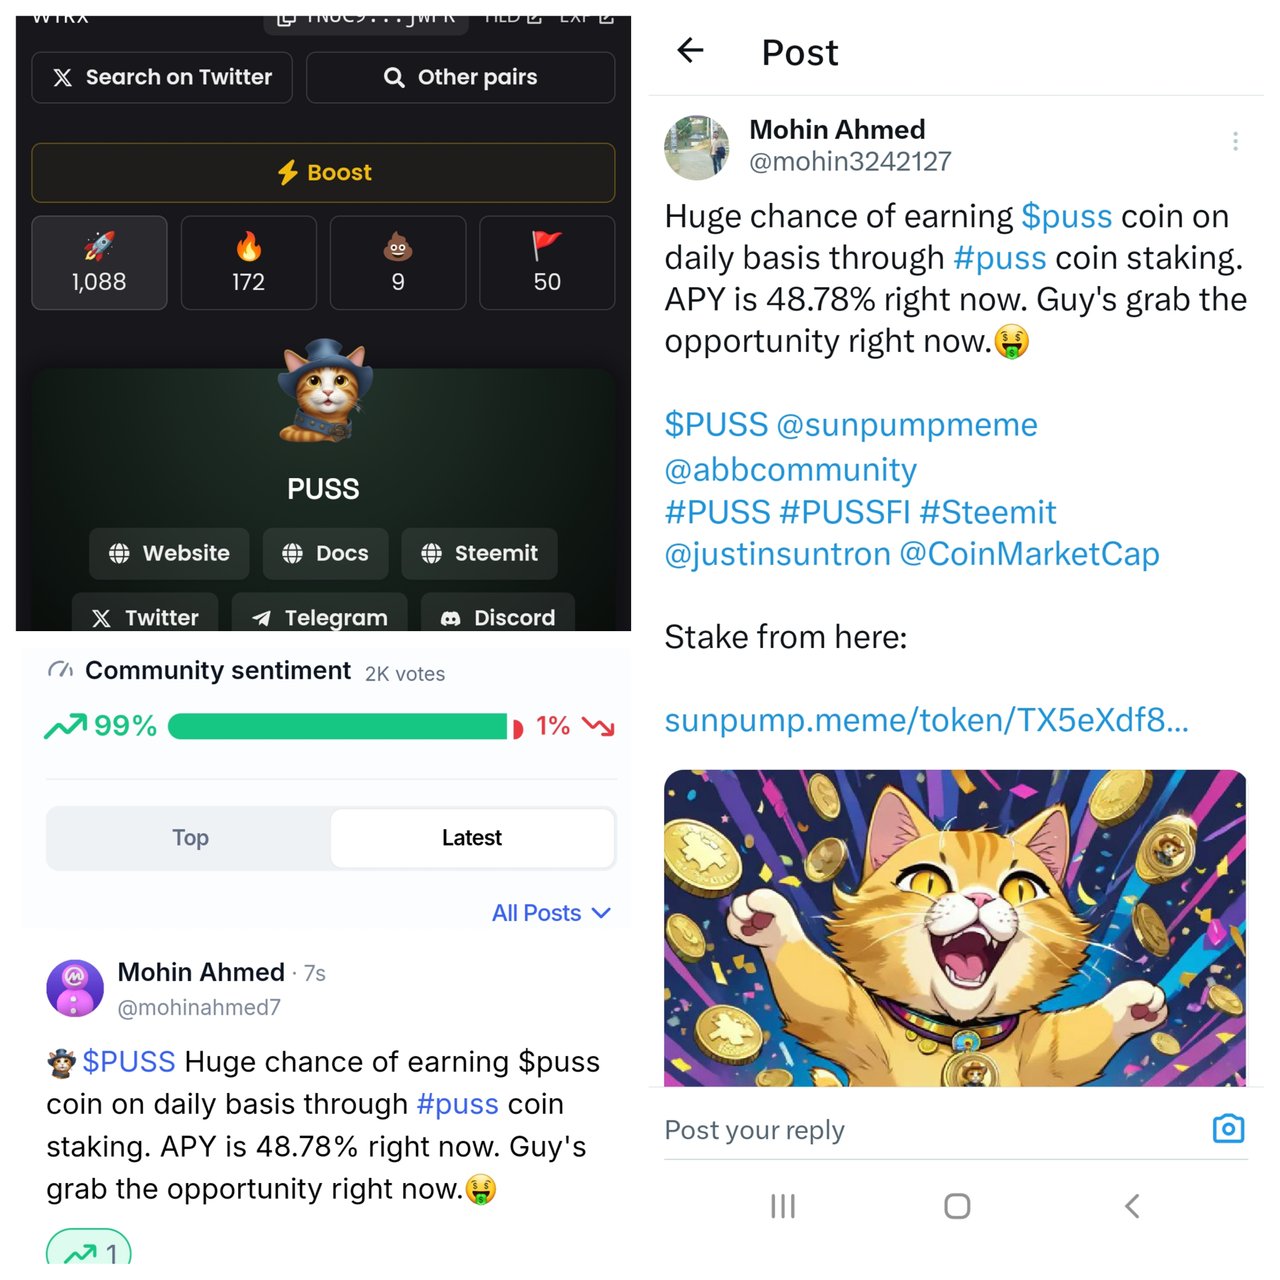Vote with the rocket reaction showing 1,088
The height and width of the screenshot is (1280, 1280).
(x=99, y=263)
